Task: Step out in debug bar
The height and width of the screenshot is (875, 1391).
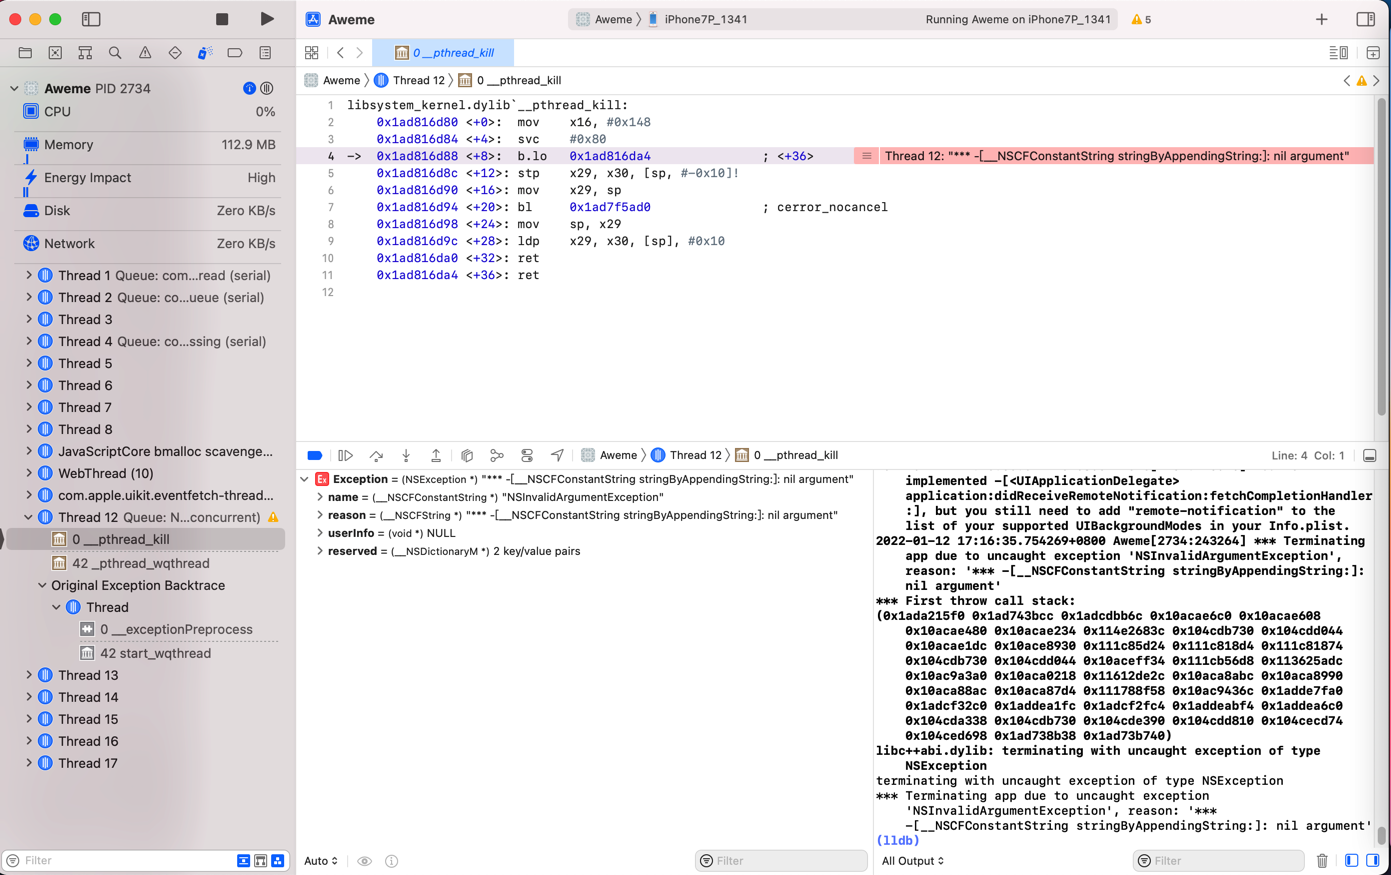Action: (x=436, y=455)
